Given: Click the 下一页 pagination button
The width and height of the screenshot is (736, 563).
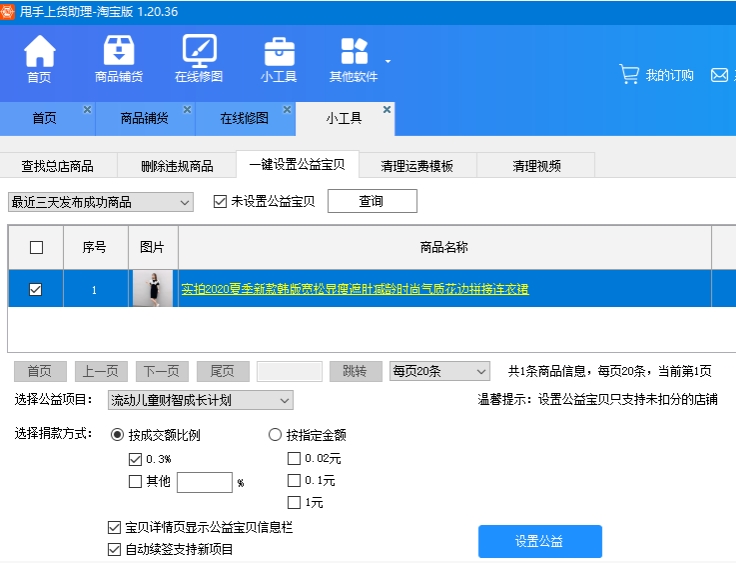Looking at the screenshot, I should (x=162, y=371).
